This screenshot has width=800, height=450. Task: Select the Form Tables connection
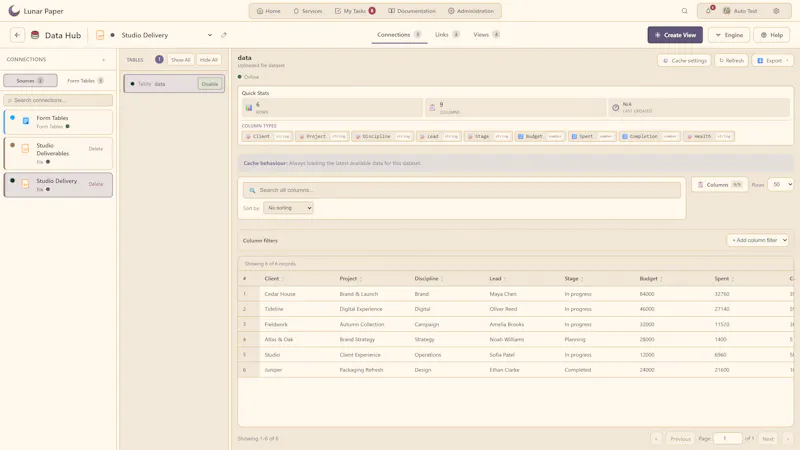58,122
